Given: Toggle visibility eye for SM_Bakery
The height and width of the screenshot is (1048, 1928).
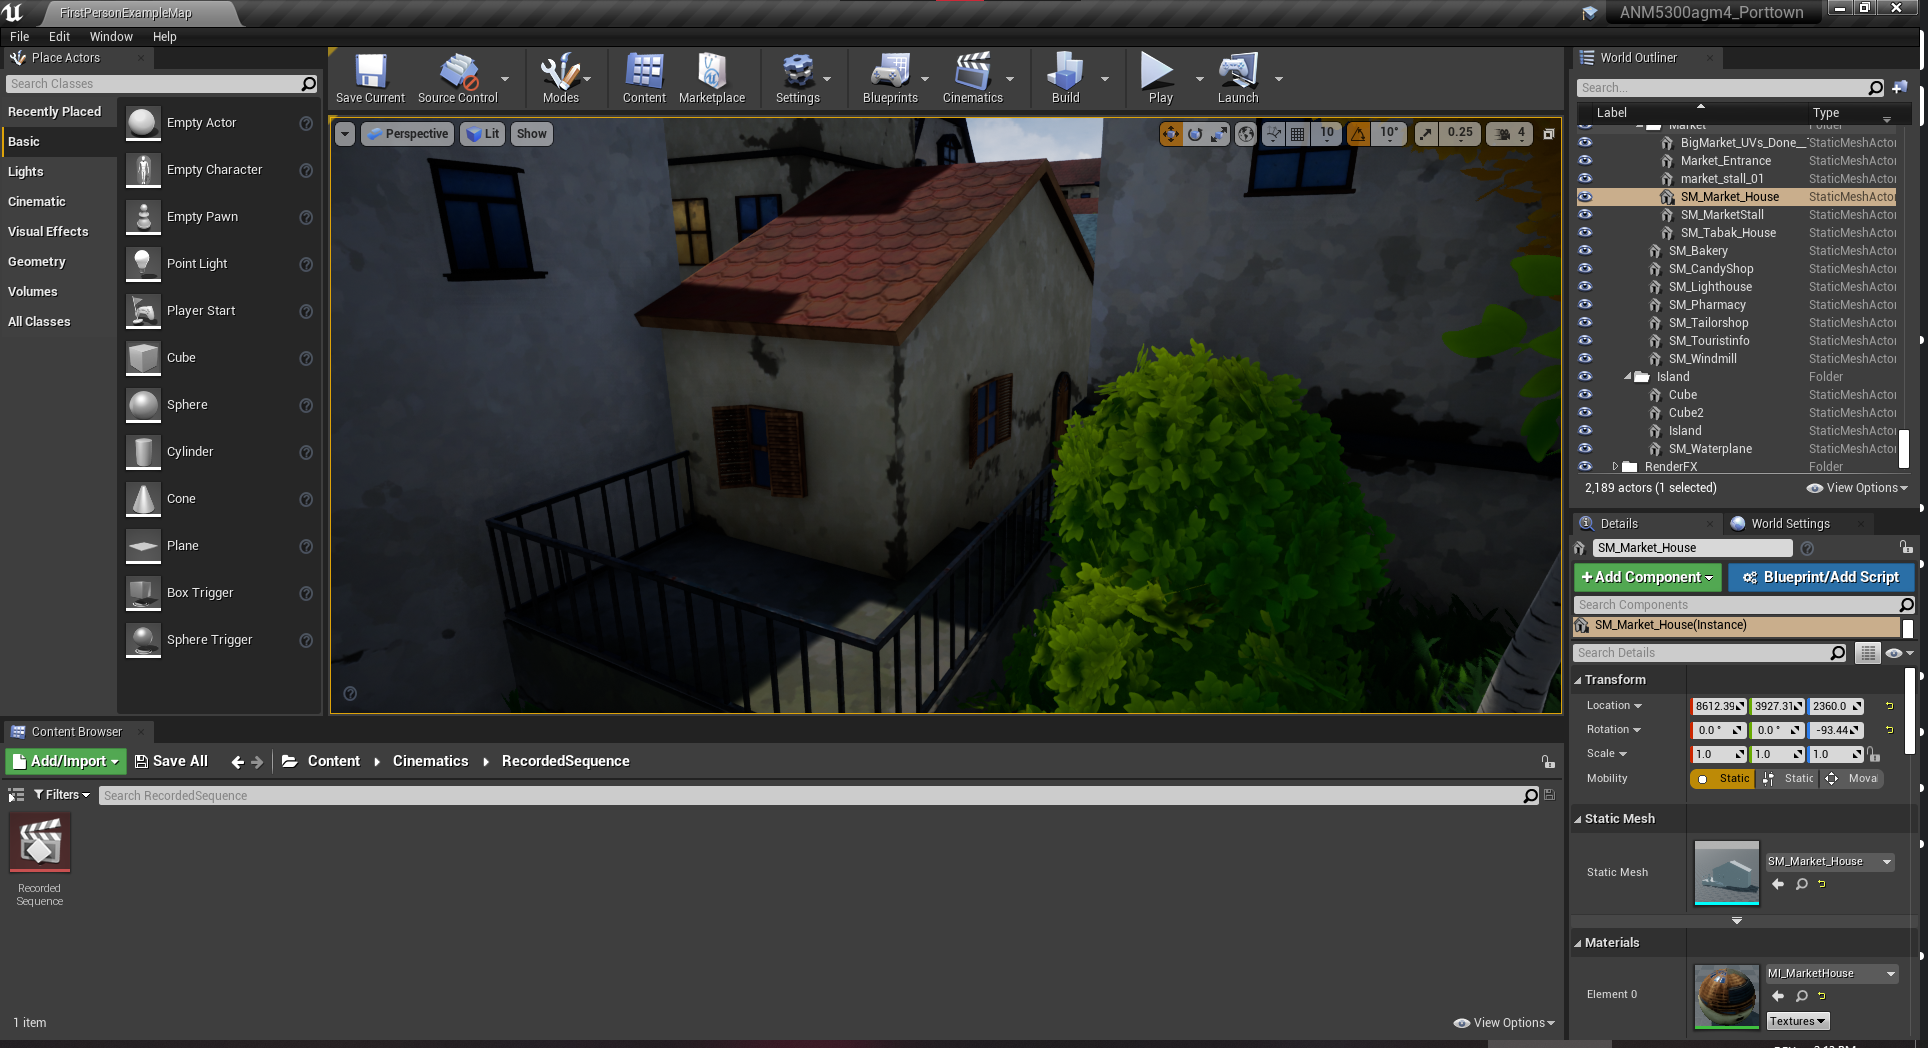Looking at the screenshot, I should coord(1585,251).
